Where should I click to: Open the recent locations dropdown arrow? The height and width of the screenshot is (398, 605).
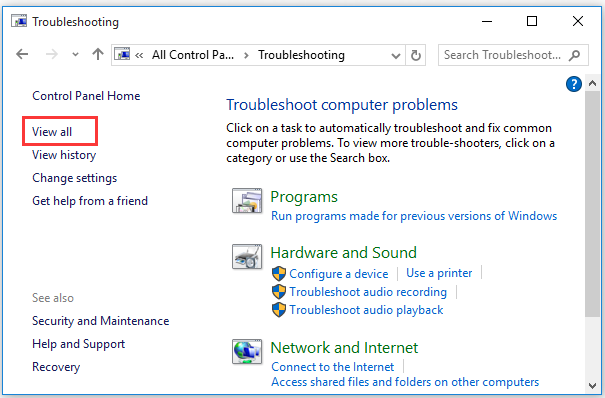(x=75, y=54)
